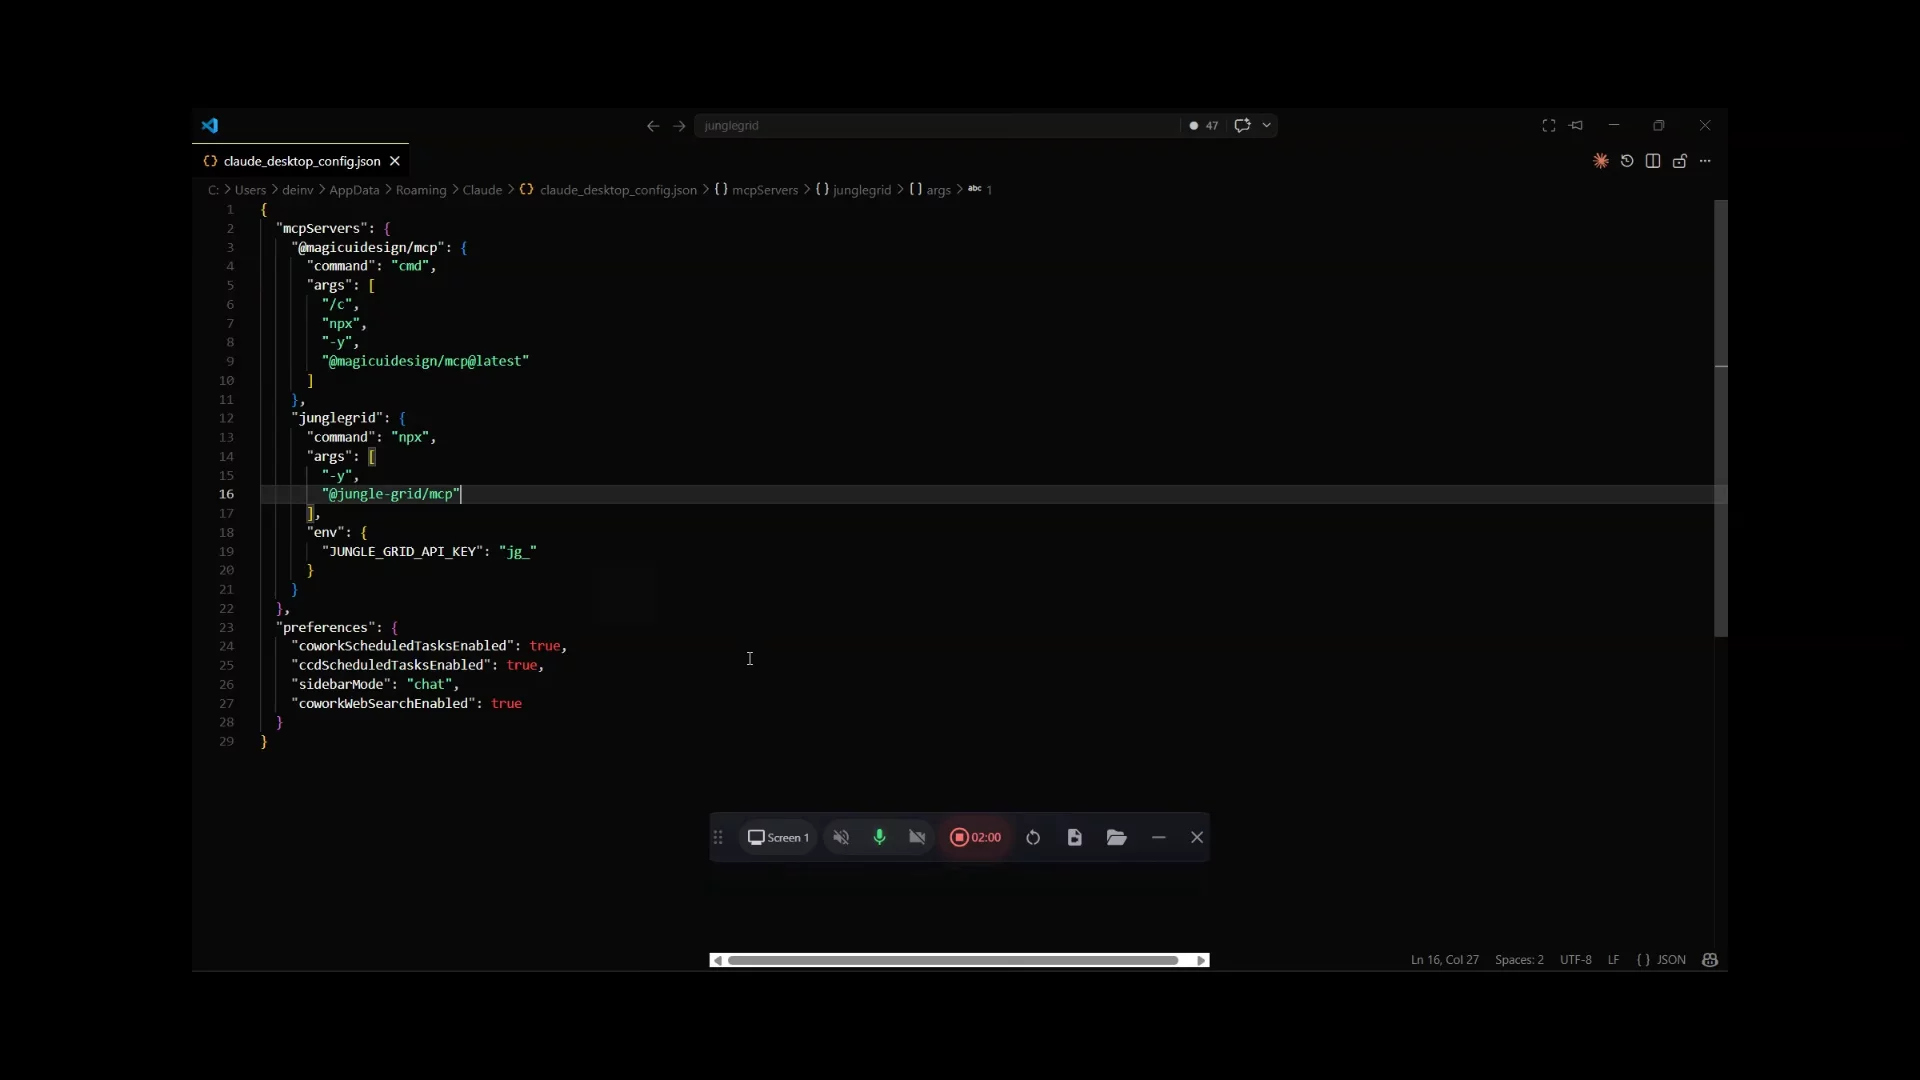Click the "chat" value on line 26

(430, 684)
